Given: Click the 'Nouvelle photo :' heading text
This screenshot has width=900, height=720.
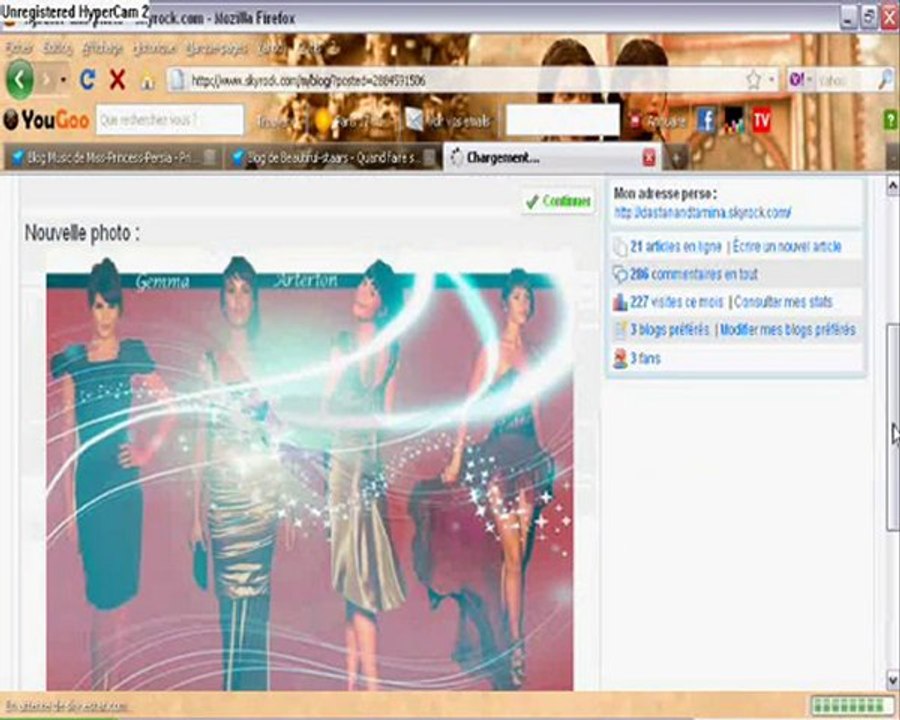Looking at the screenshot, I should (82, 233).
